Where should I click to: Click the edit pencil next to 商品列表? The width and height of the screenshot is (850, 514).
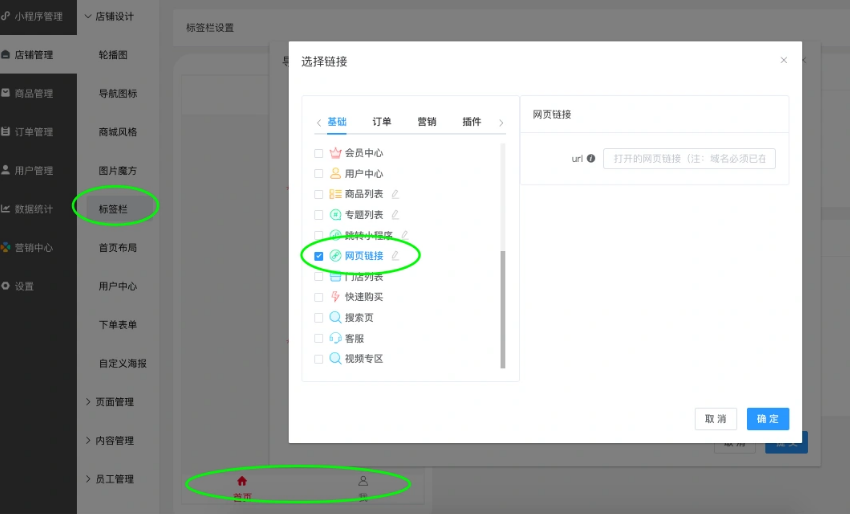[x=395, y=194]
